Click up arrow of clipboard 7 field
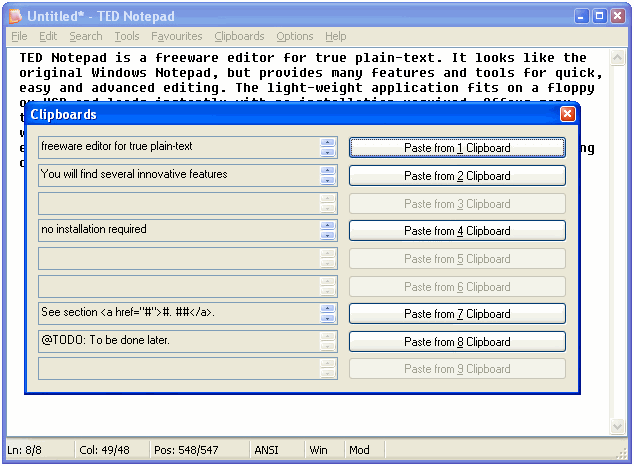 (328, 309)
